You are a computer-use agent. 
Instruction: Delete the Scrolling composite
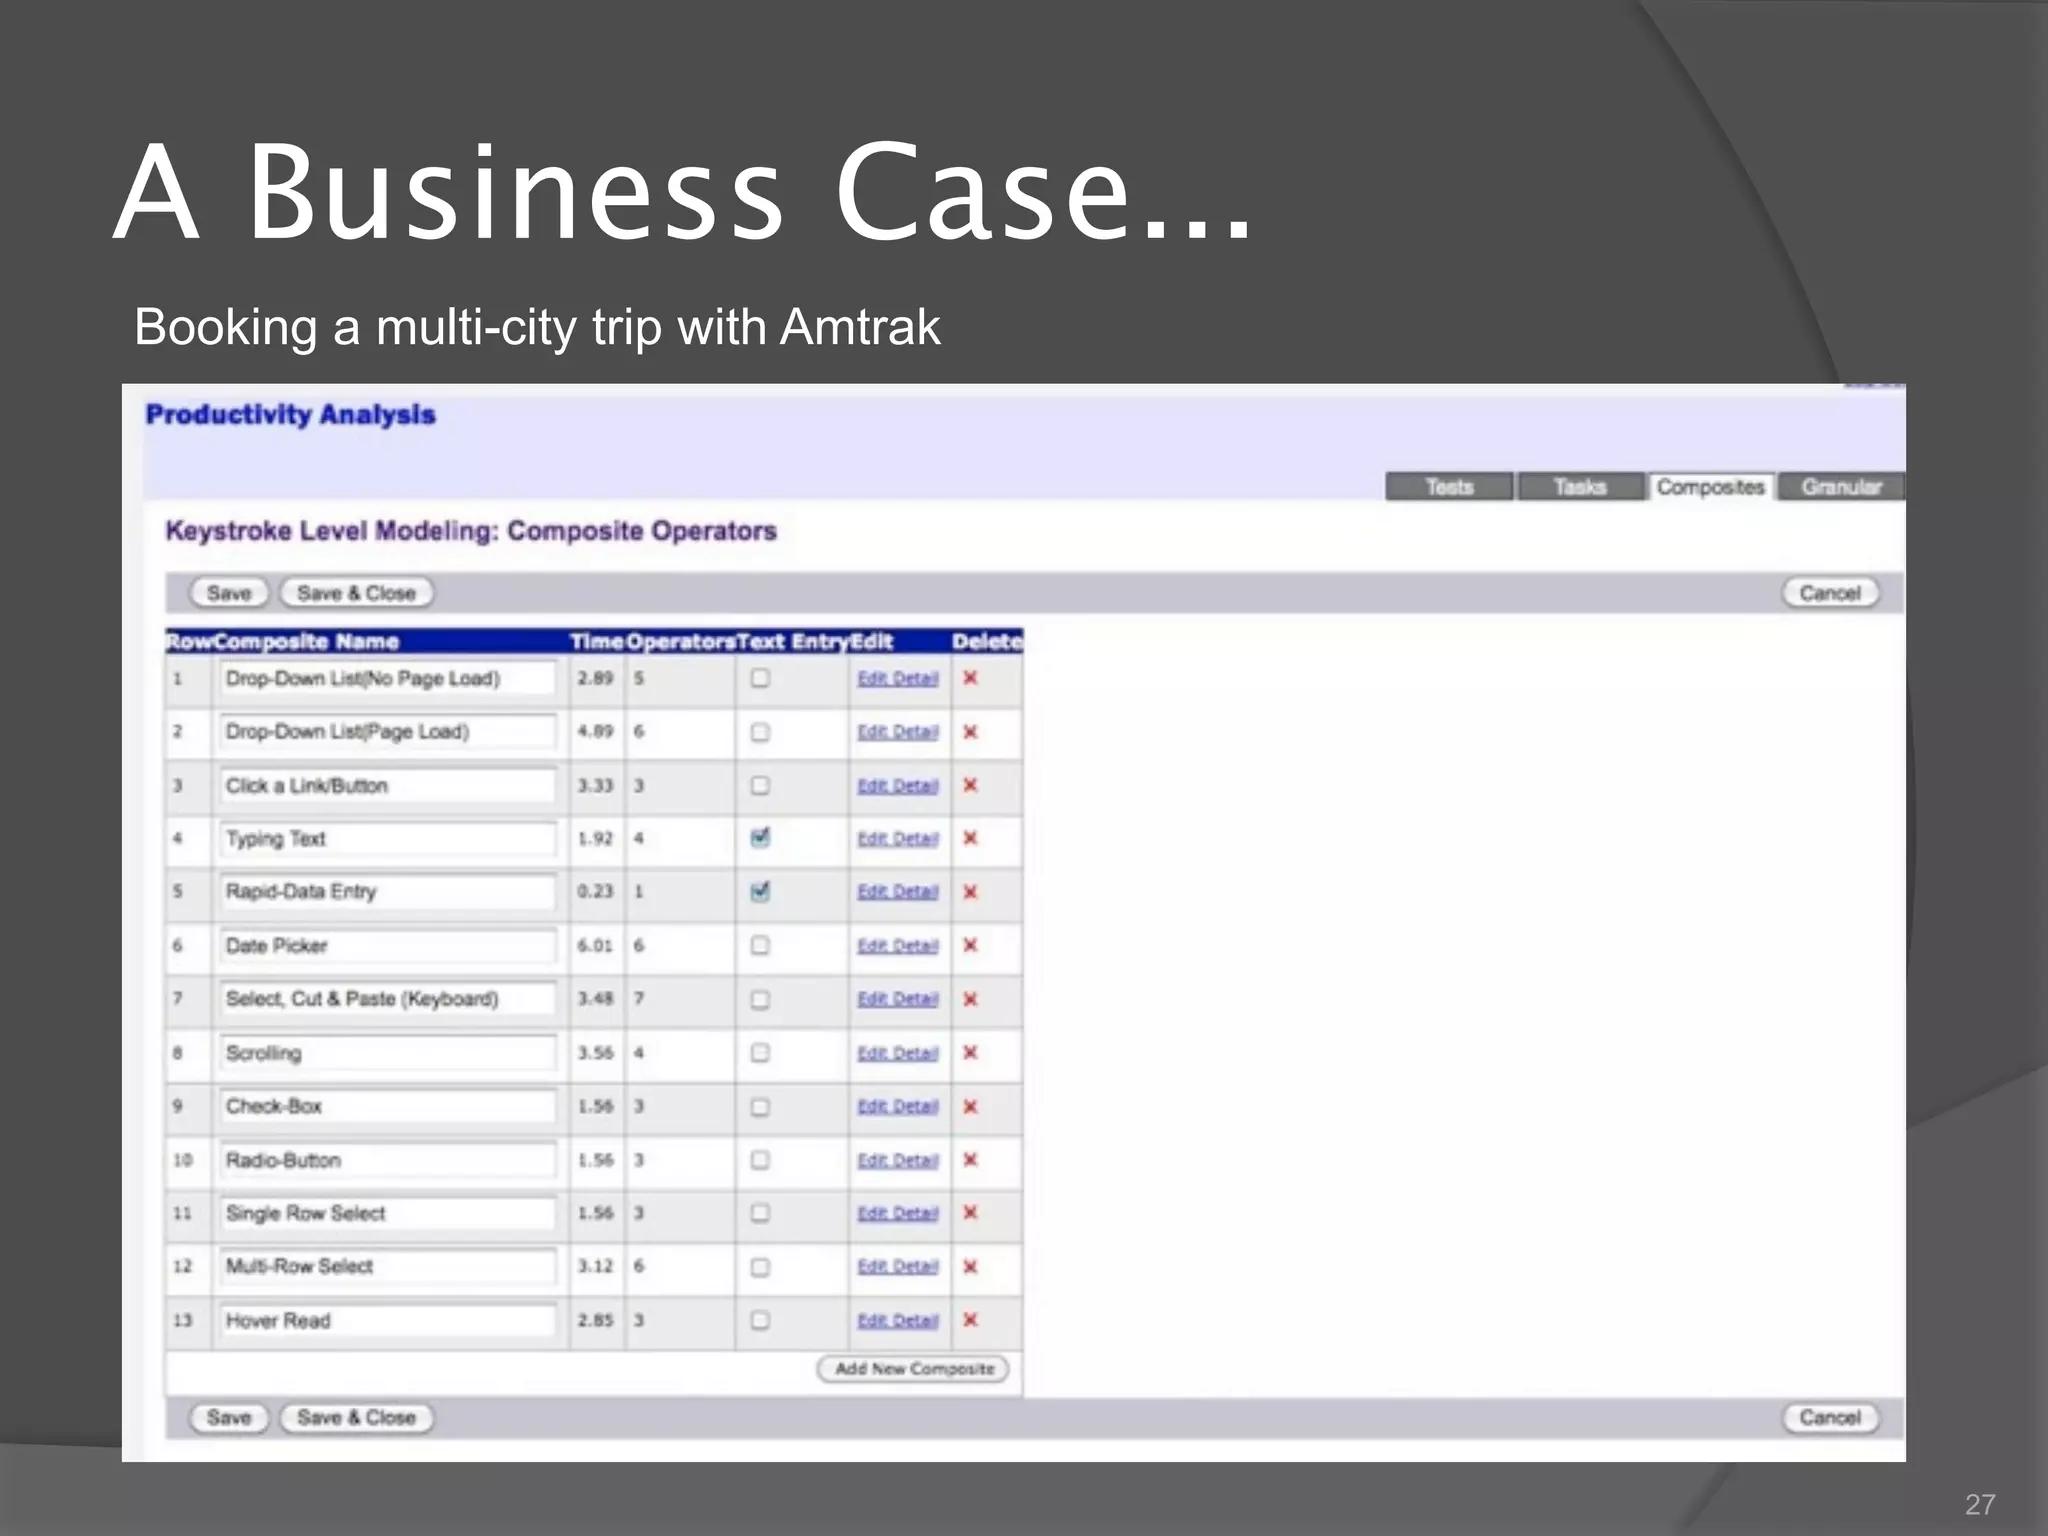pos(969,1052)
